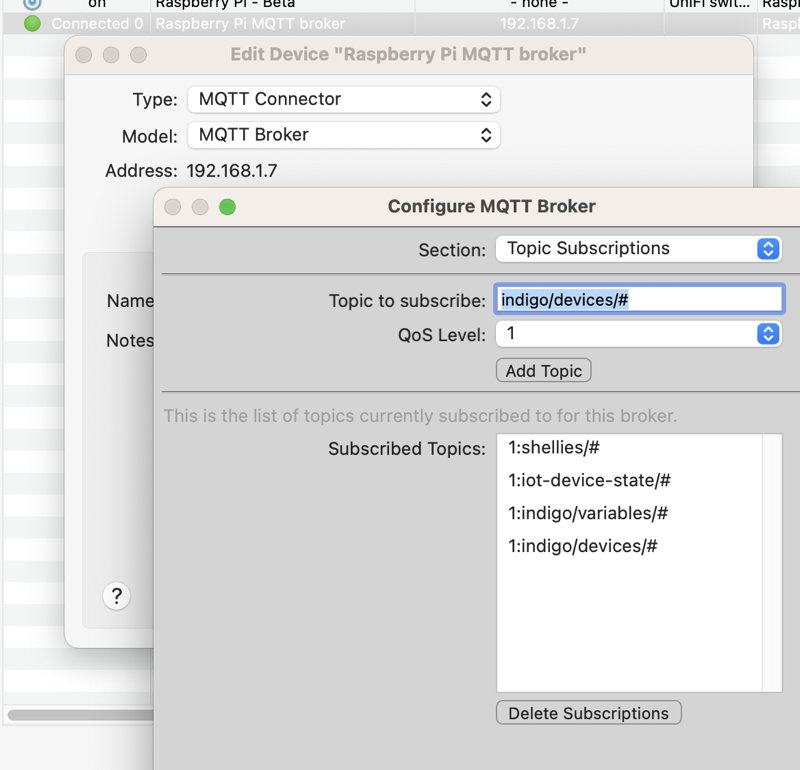Open the QoS Level dropdown

click(x=638, y=334)
